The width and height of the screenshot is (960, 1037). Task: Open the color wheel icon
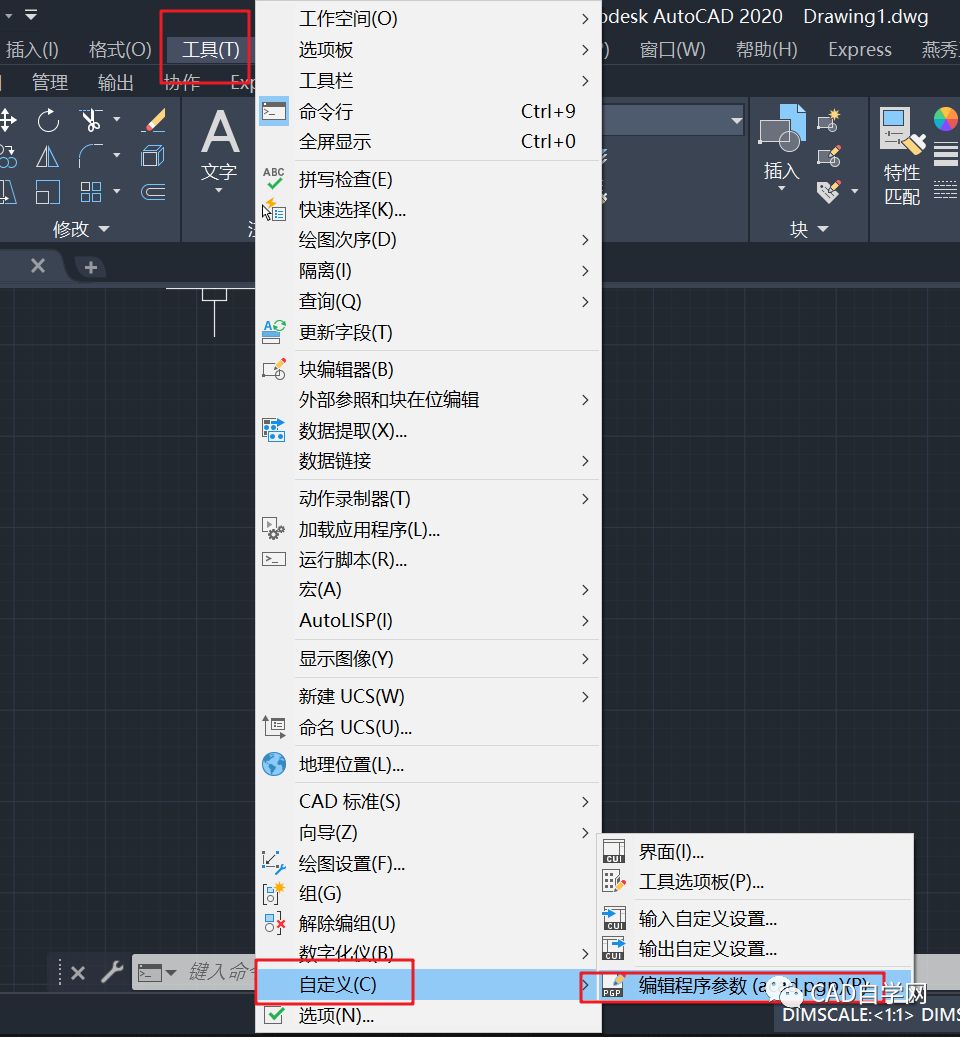point(946,120)
